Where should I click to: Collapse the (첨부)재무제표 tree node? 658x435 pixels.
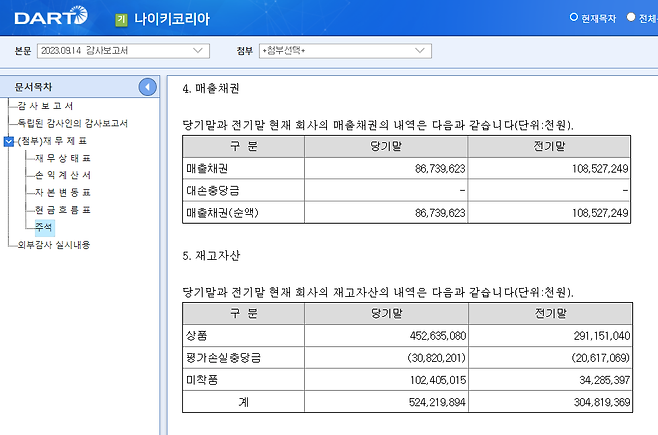pyautogui.click(x=9, y=141)
